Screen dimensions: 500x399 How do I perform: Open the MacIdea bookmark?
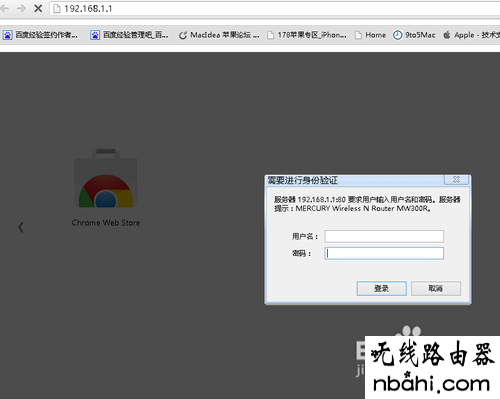click(x=219, y=35)
